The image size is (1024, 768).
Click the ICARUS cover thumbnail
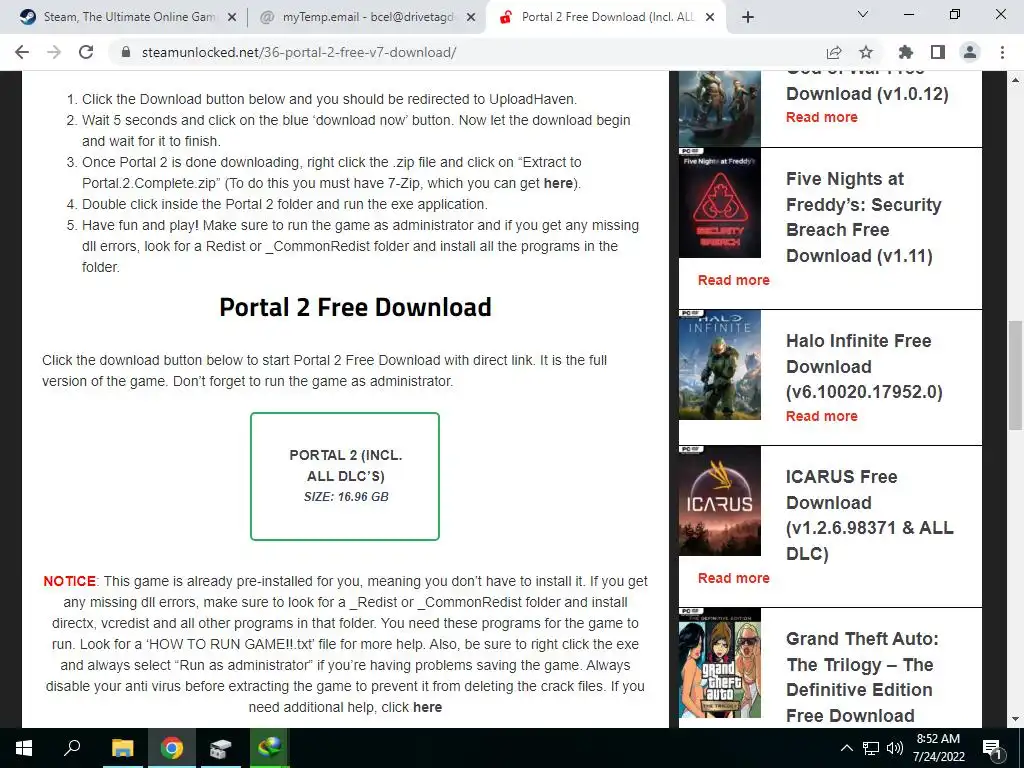click(x=720, y=501)
